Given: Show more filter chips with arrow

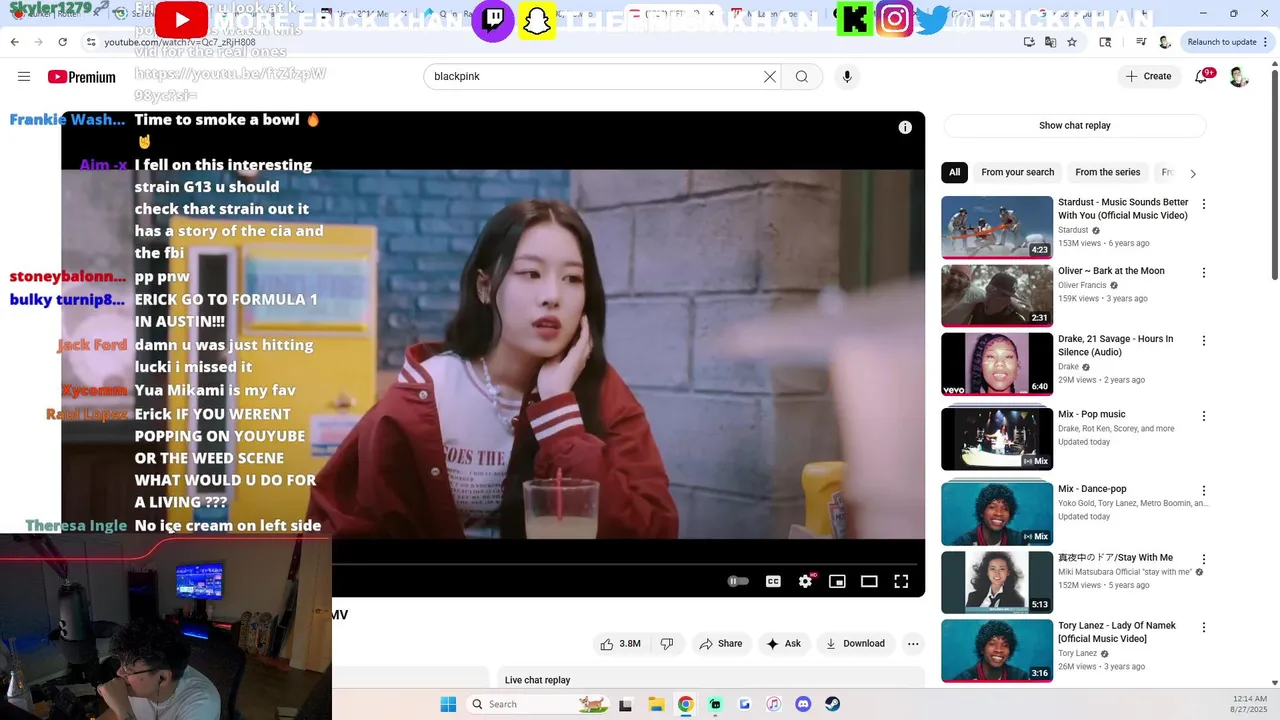Looking at the screenshot, I should pos(1192,173).
